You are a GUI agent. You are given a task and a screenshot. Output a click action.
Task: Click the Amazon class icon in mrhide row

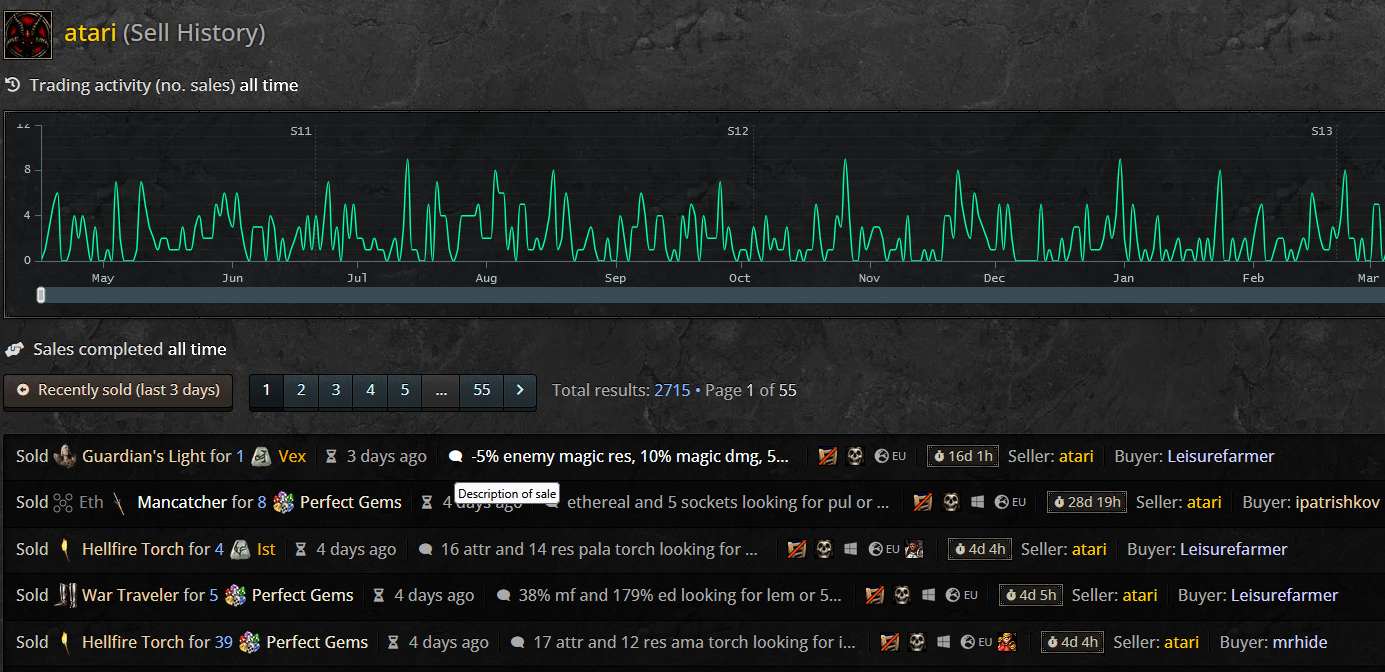pos(1007,642)
